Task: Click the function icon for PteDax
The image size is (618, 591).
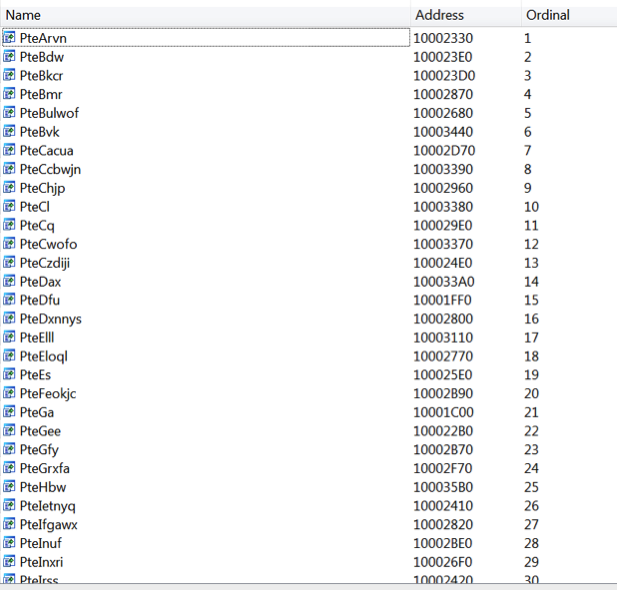Action: (10, 282)
